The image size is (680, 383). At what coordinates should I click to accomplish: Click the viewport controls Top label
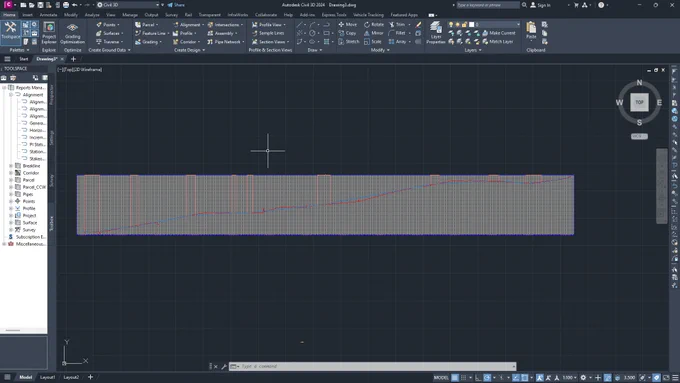[x=69, y=69]
